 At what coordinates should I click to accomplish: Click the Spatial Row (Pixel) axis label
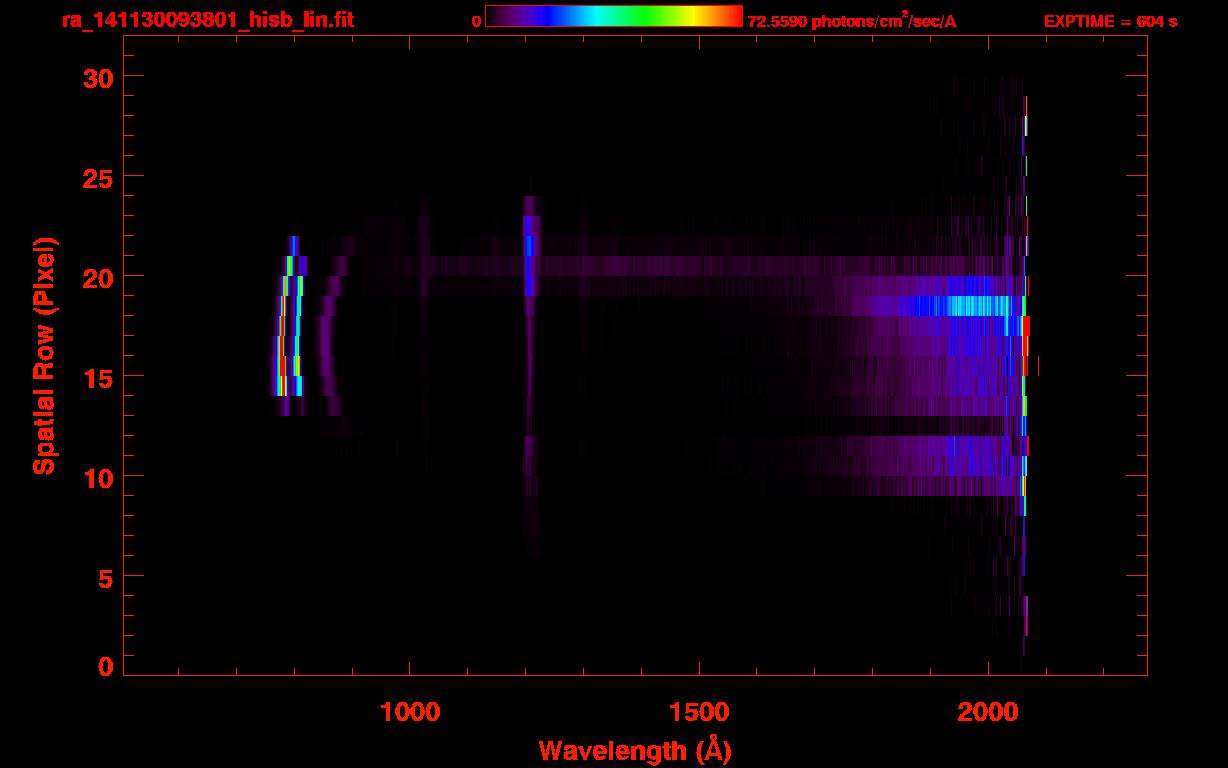[x=44, y=355]
